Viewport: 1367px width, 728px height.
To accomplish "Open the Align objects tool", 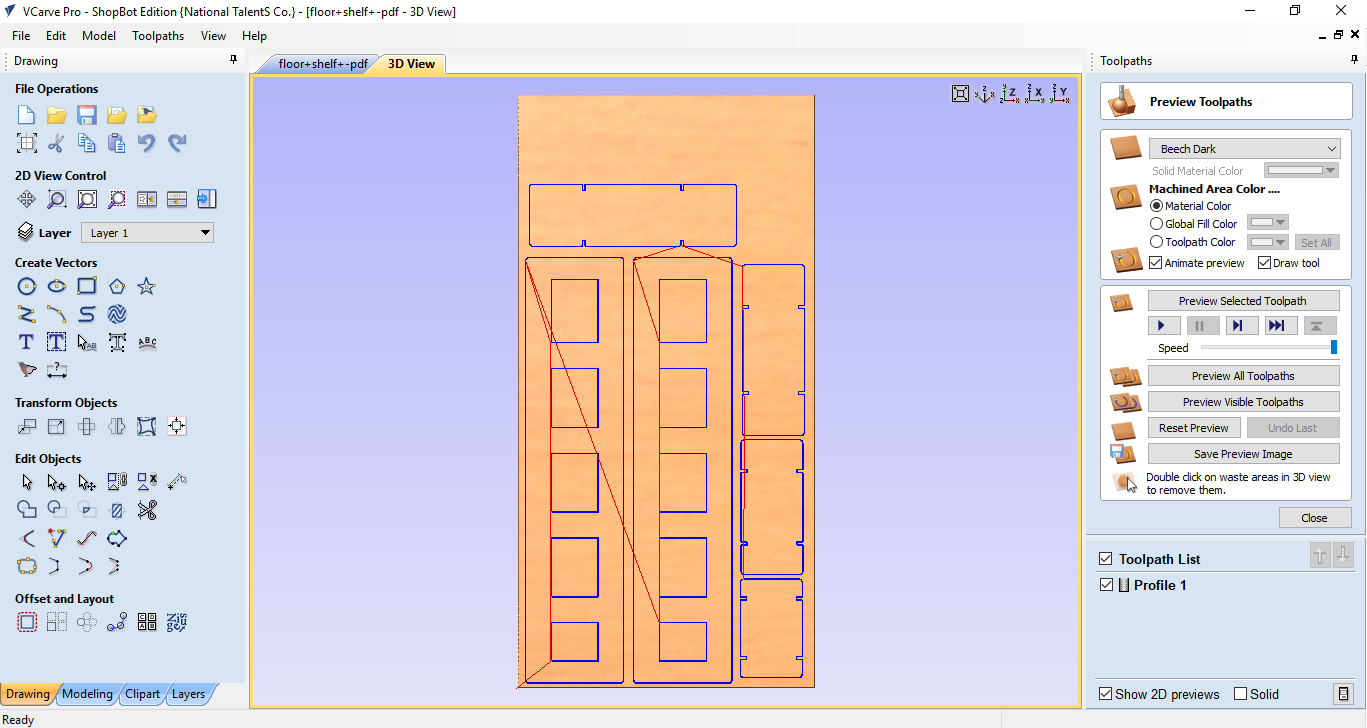I will (x=177, y=427).
